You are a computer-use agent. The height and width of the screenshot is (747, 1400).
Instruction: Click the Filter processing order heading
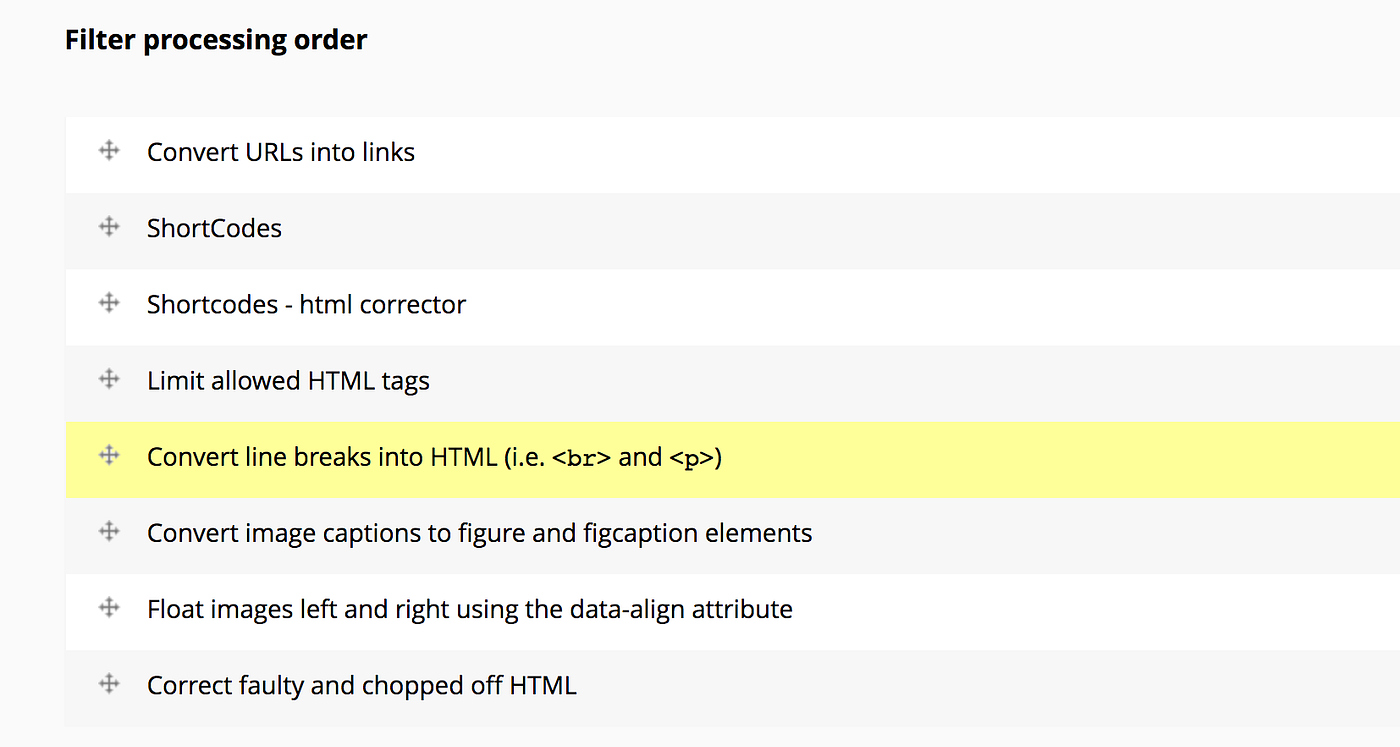(x=215, y=39)
